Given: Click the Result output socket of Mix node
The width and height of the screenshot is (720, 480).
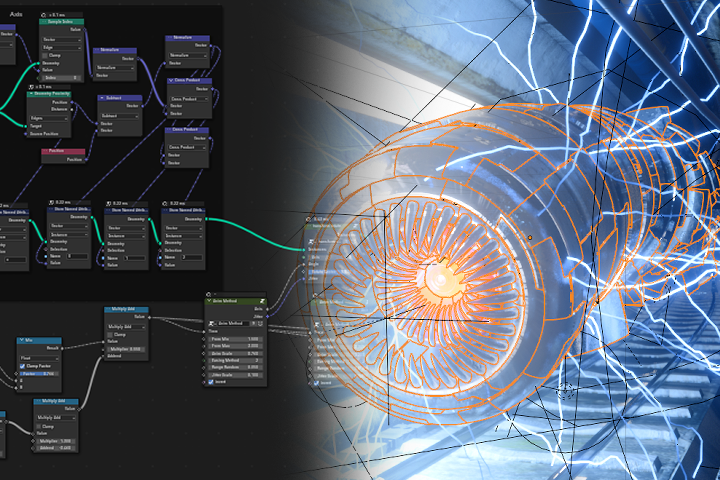Looking at the screenshot, I should pyautogui.click(x=62, y=348).
